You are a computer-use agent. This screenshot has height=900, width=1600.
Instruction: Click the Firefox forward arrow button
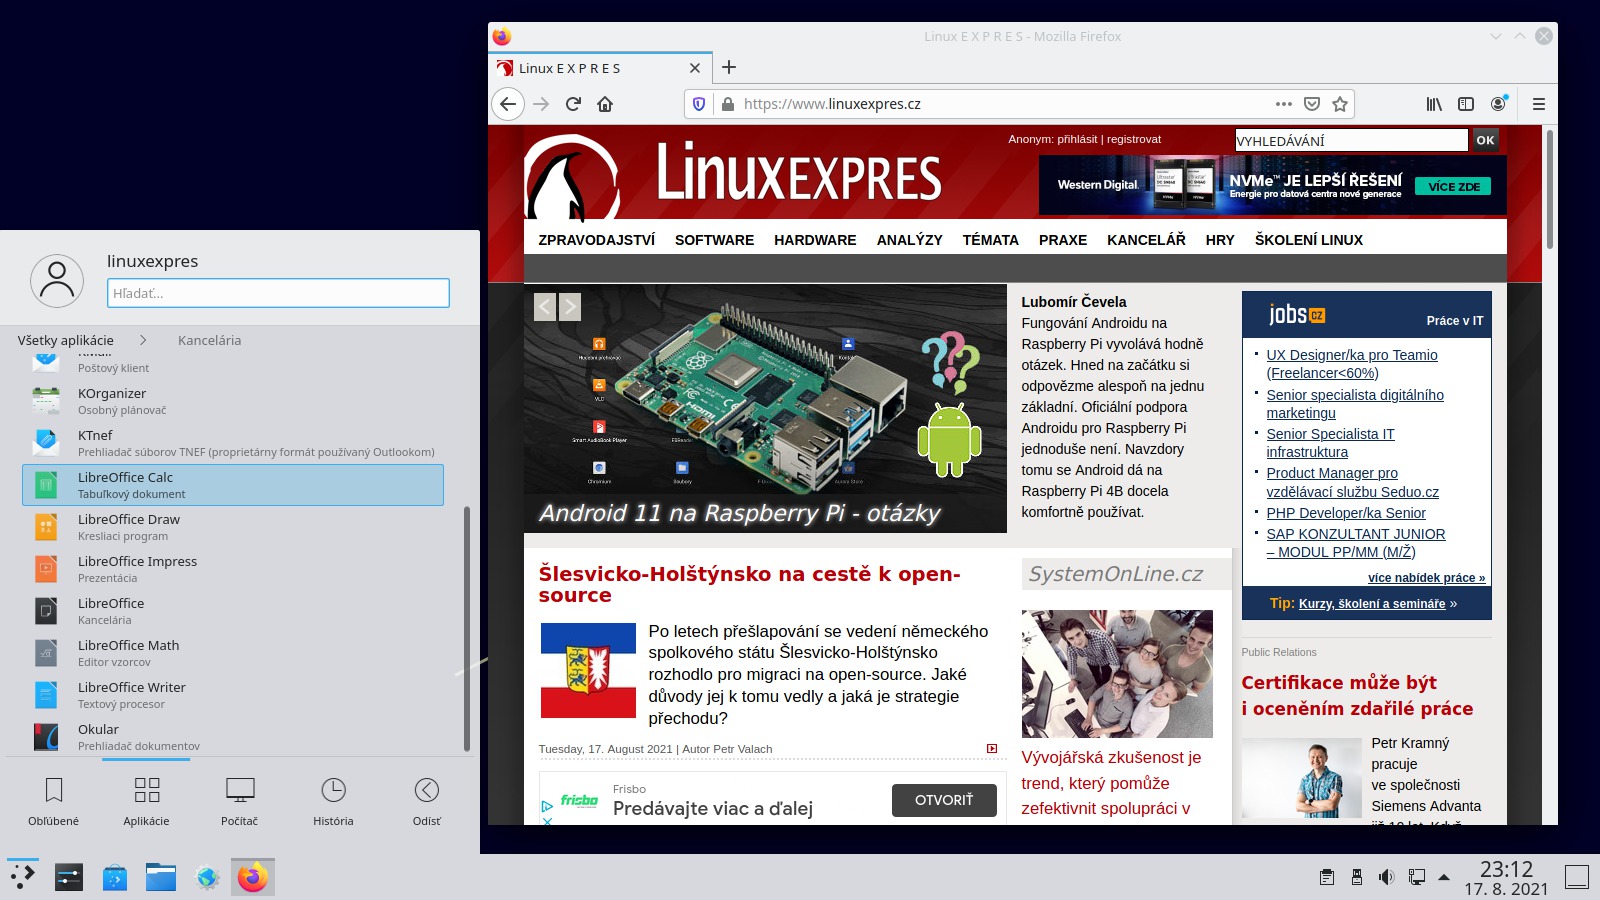(x=541, y=104)
